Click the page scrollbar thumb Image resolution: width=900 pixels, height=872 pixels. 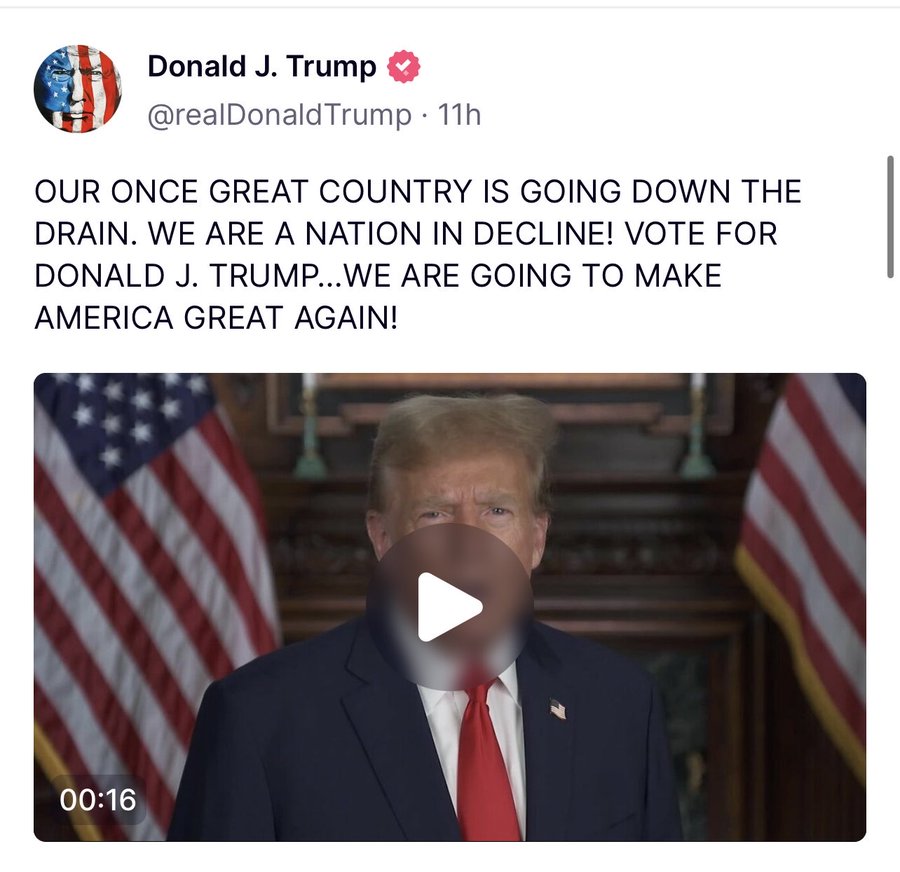pos(890,217)
